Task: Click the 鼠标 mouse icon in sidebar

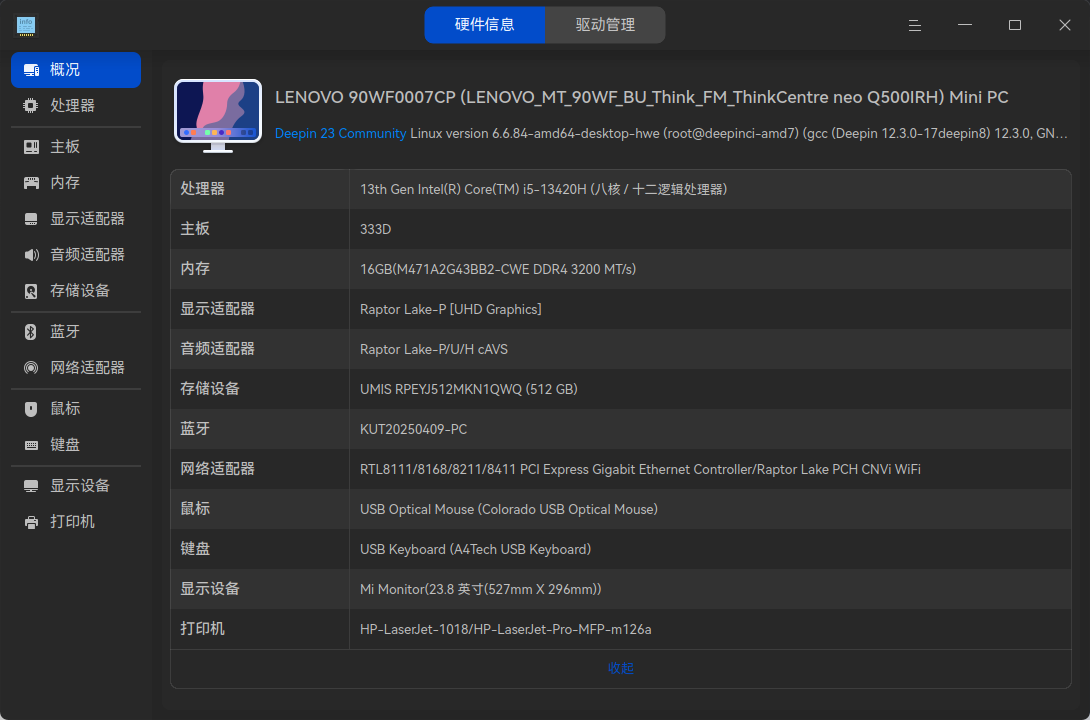Action: pyautogui.click(x=31, y=409)
